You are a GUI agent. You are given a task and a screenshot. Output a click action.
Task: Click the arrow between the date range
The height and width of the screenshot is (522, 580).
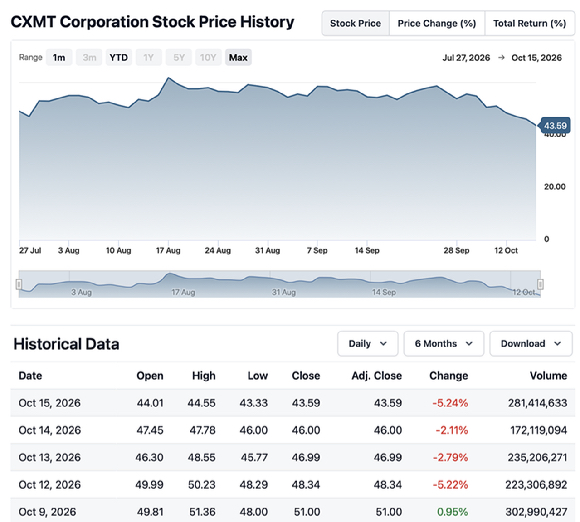point(501,58)
